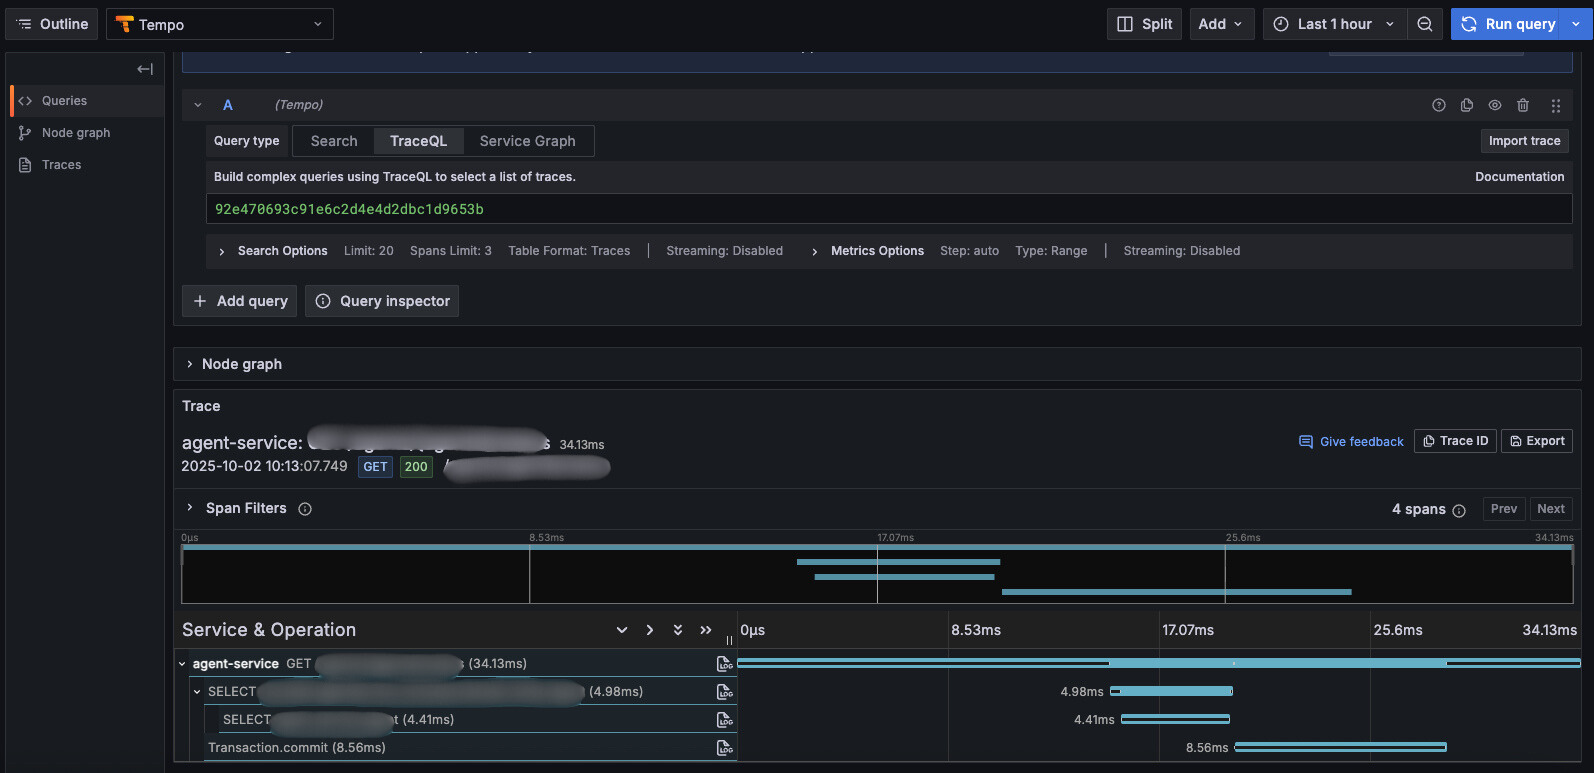Open logs icon for Transaction.commit span
1594x773 pixels.
coord(725,748)
